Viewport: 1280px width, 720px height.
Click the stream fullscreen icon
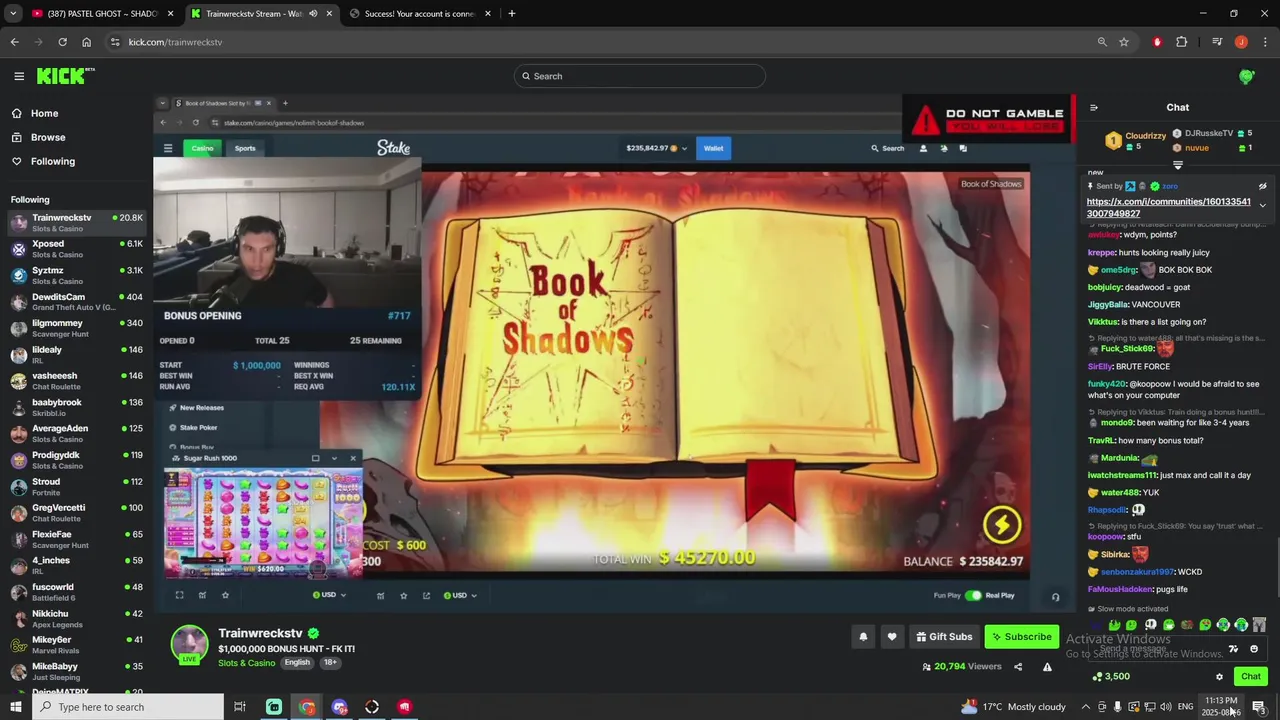[x=179, y=595]
